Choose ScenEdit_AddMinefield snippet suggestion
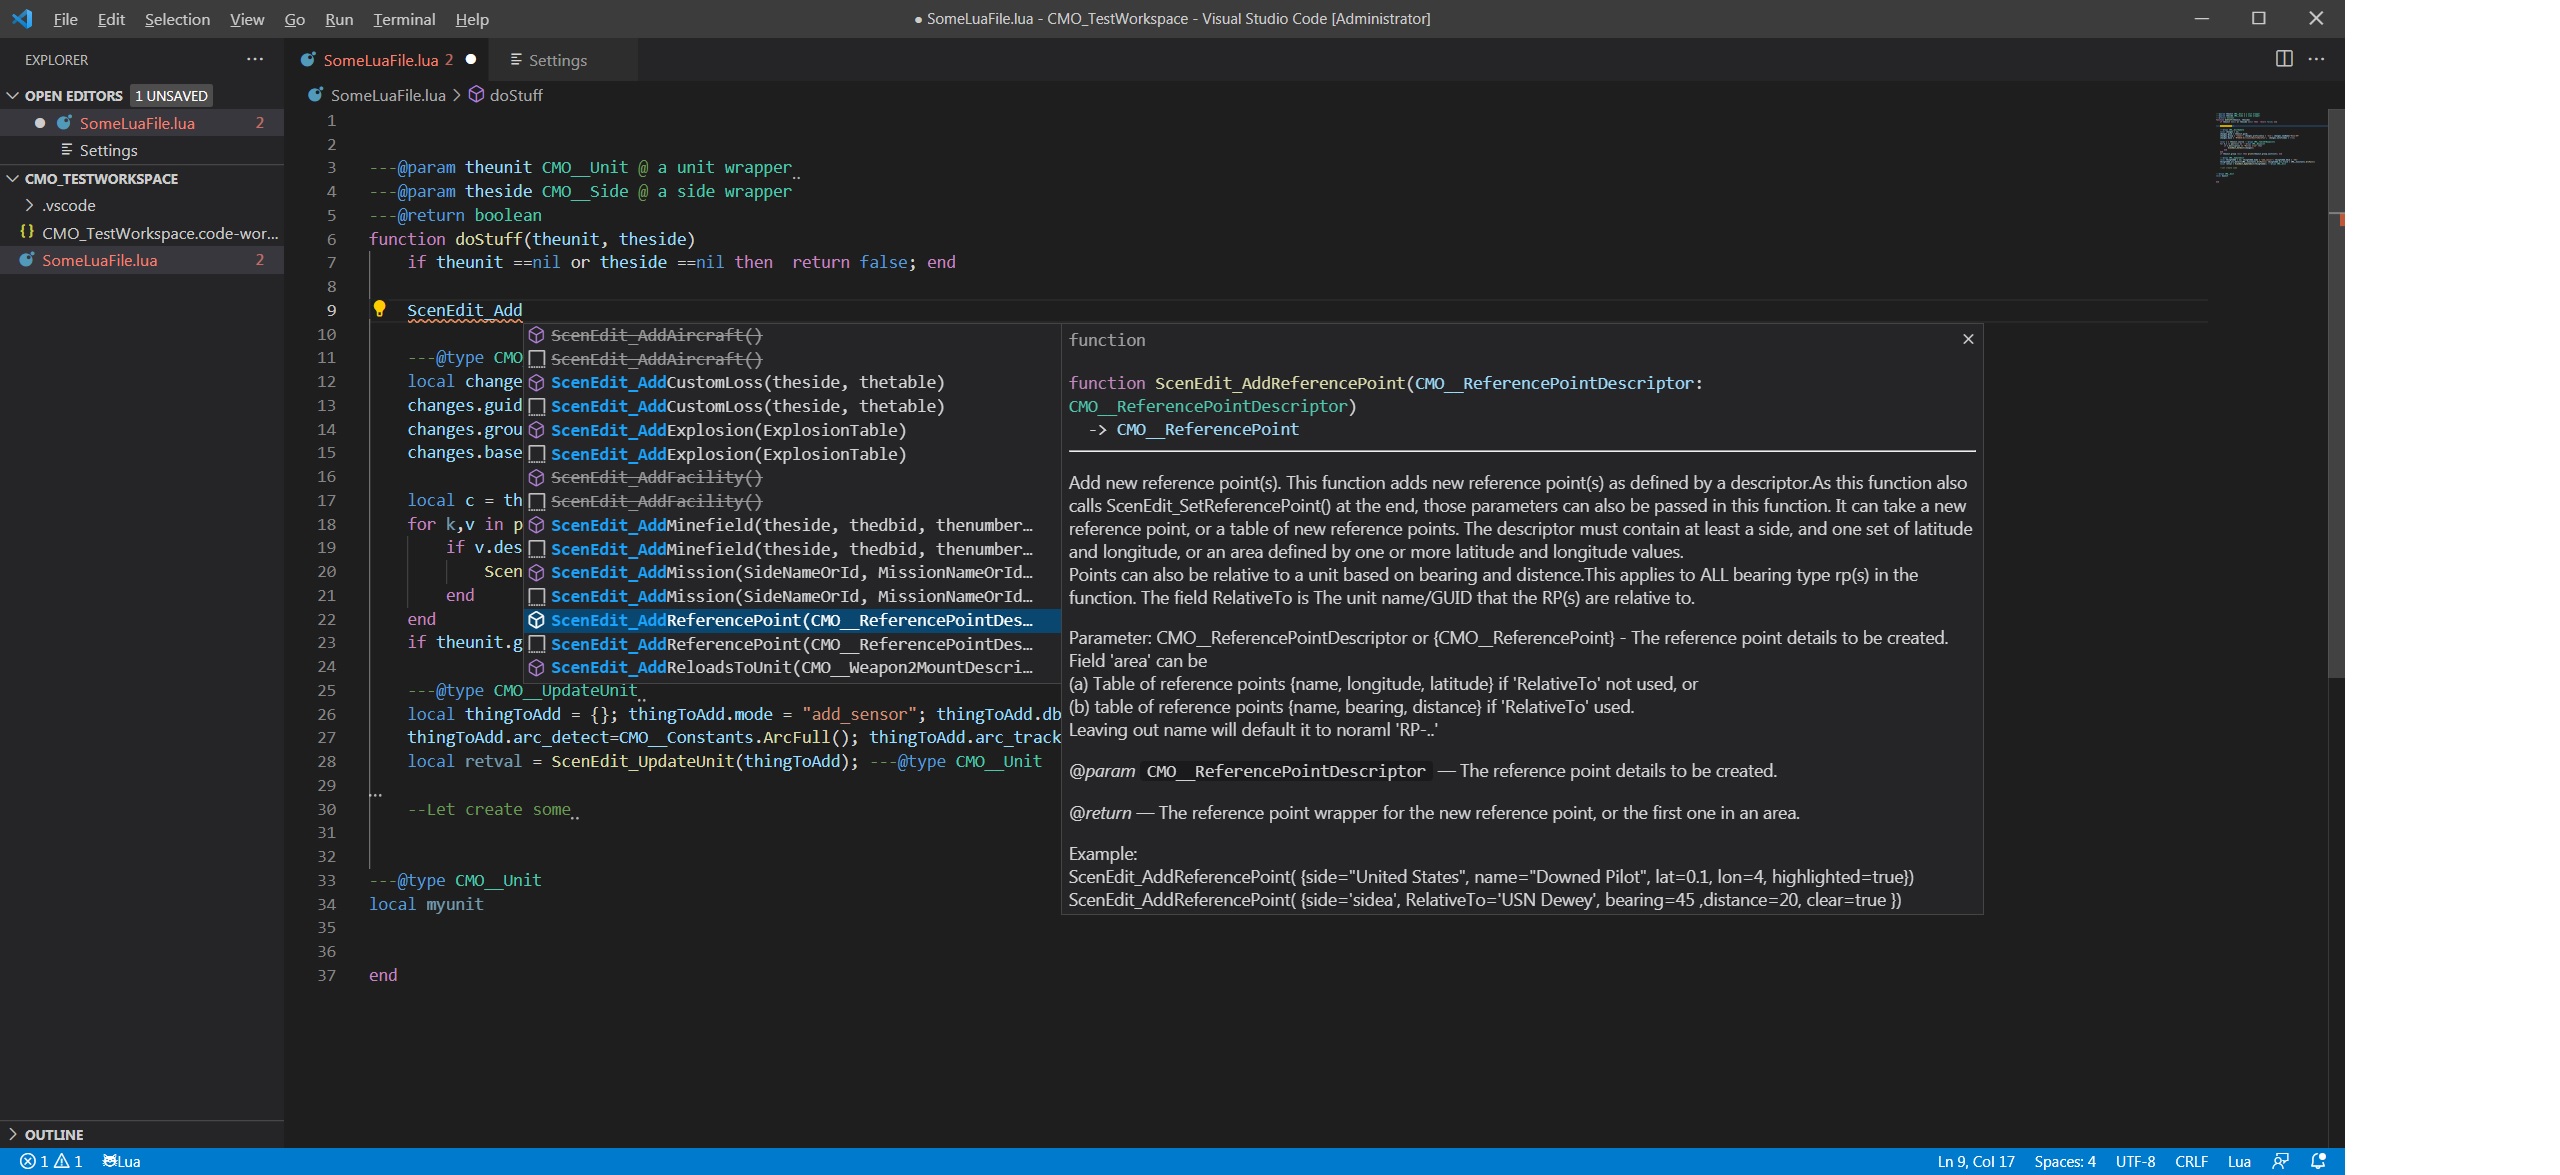The width and height of the screenshot is (2560, 1175). 792,549
